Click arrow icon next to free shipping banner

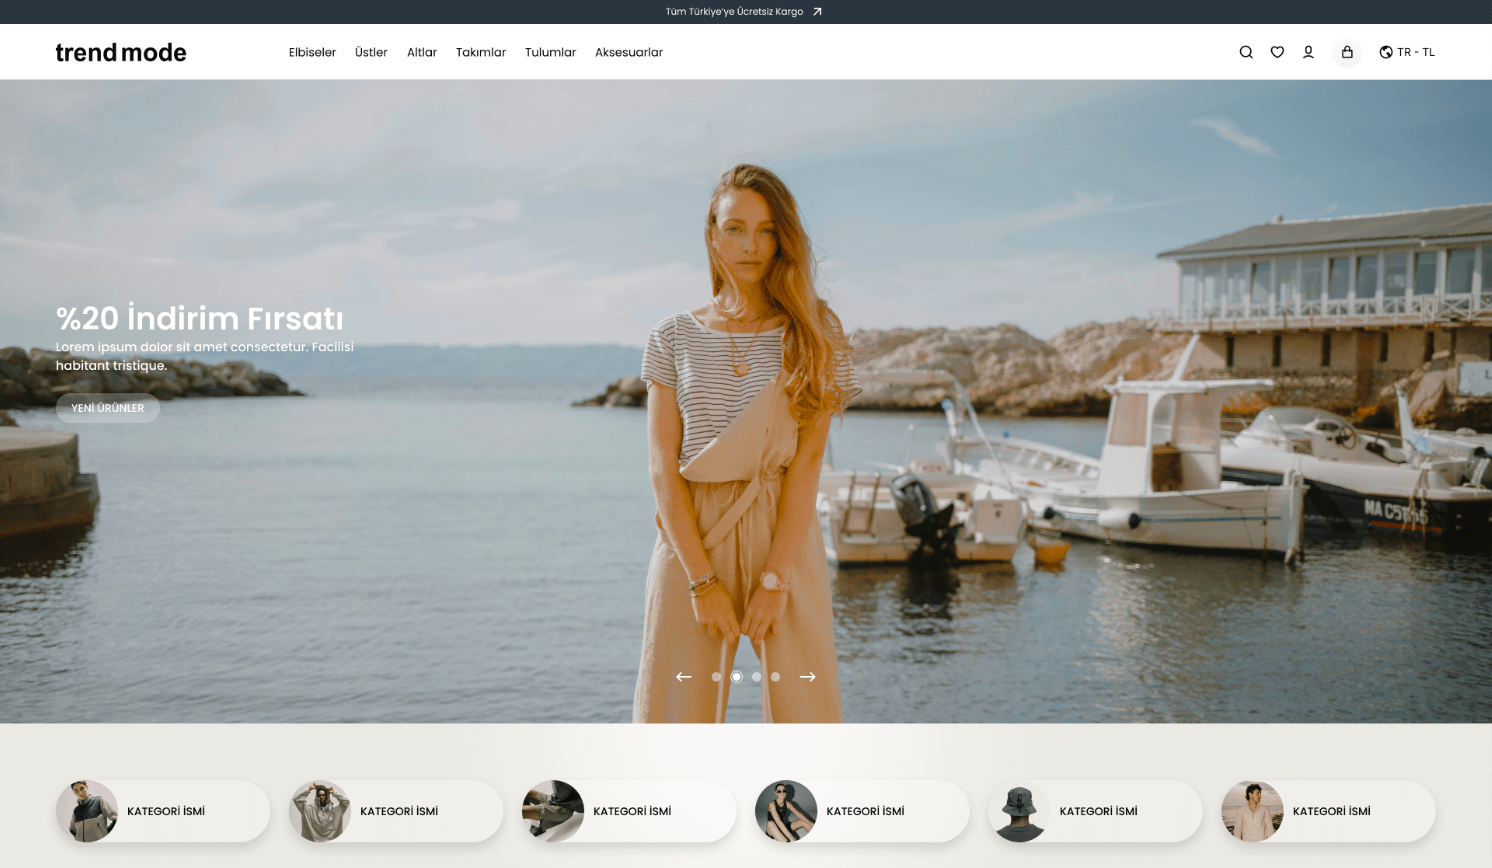tap(817, 12)
